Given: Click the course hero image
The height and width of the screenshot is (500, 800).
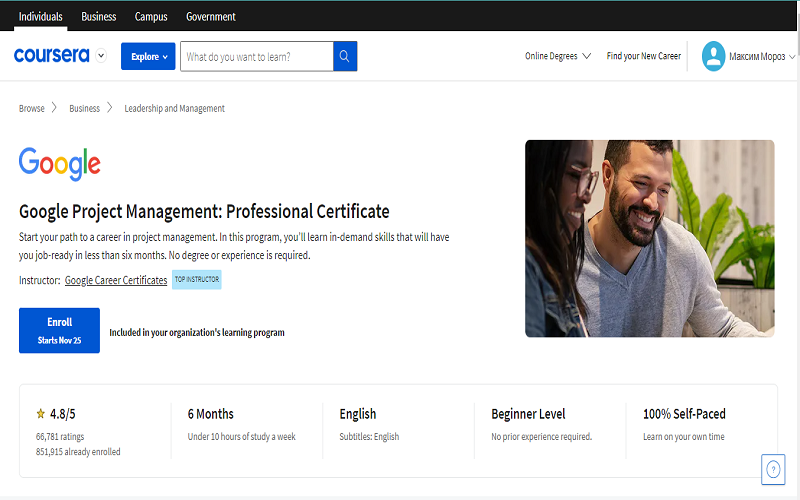Looking at the screenshot, I should (x=649, y=238).
